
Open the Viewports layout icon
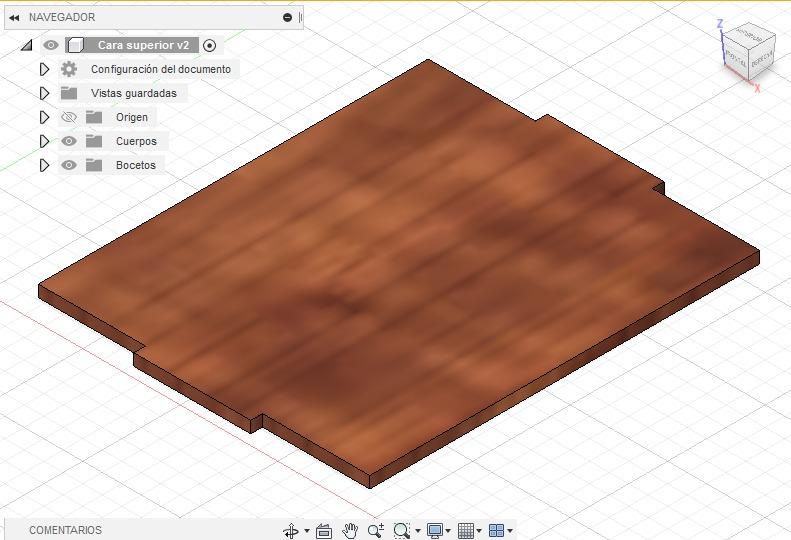pyautogui.click(x=497, y=530)
